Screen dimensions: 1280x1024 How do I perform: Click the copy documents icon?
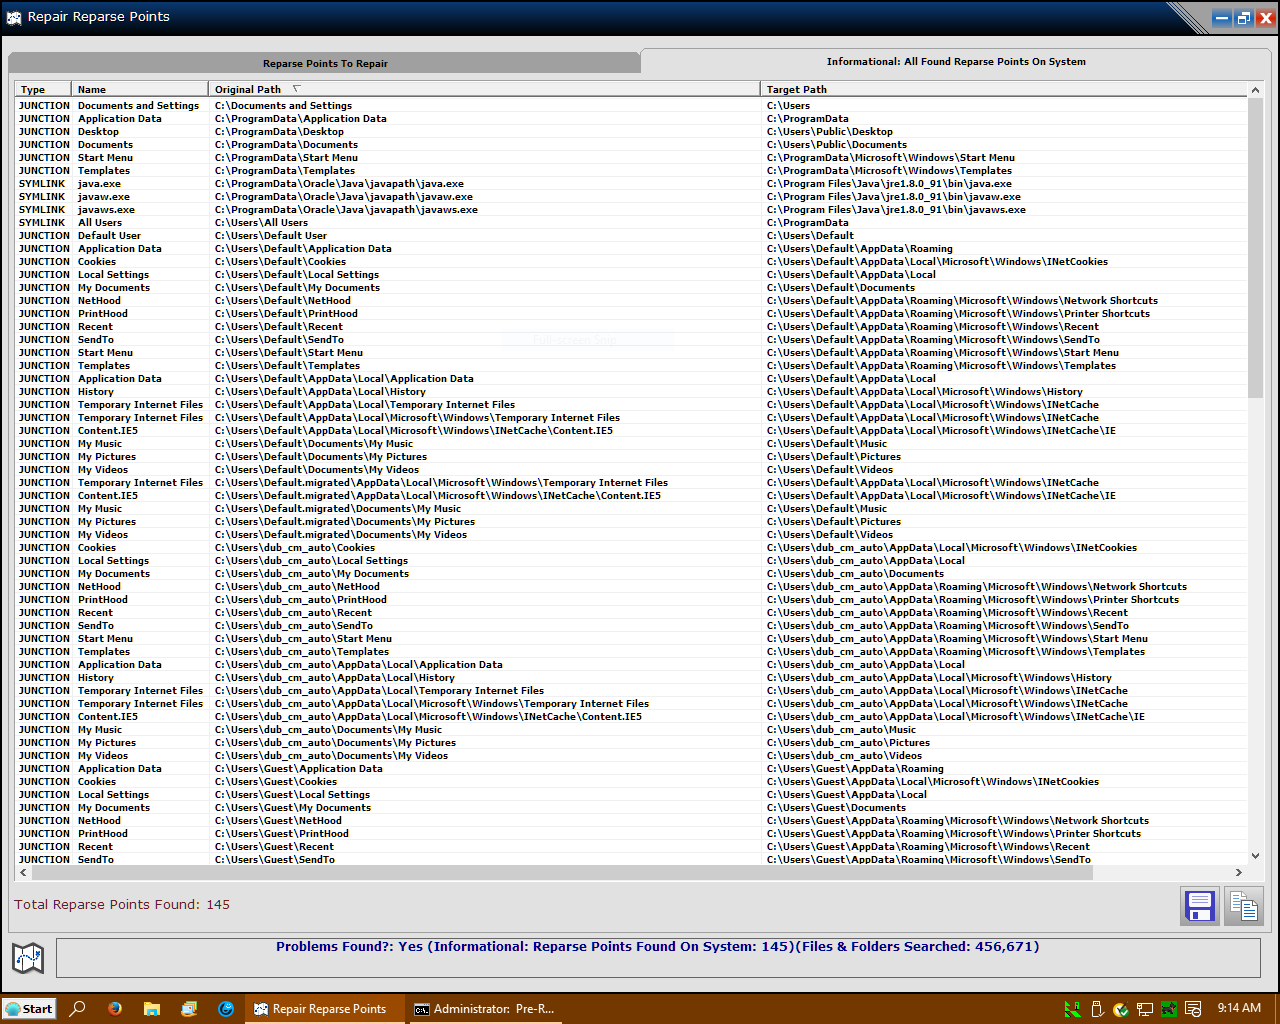click(x=1243, y=906)
